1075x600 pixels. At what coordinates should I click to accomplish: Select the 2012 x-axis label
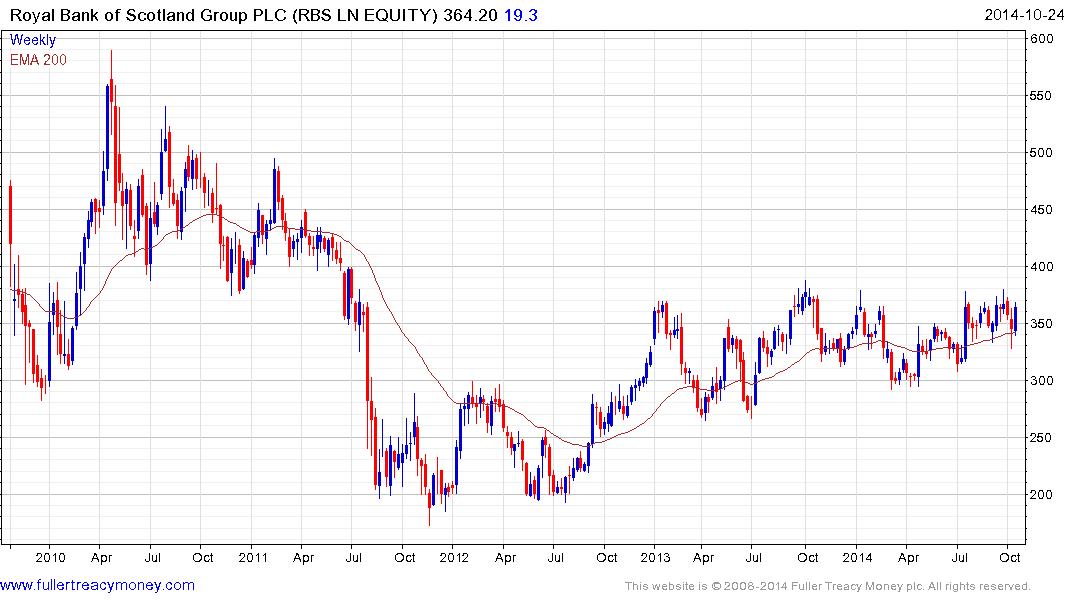click(454, 557)
